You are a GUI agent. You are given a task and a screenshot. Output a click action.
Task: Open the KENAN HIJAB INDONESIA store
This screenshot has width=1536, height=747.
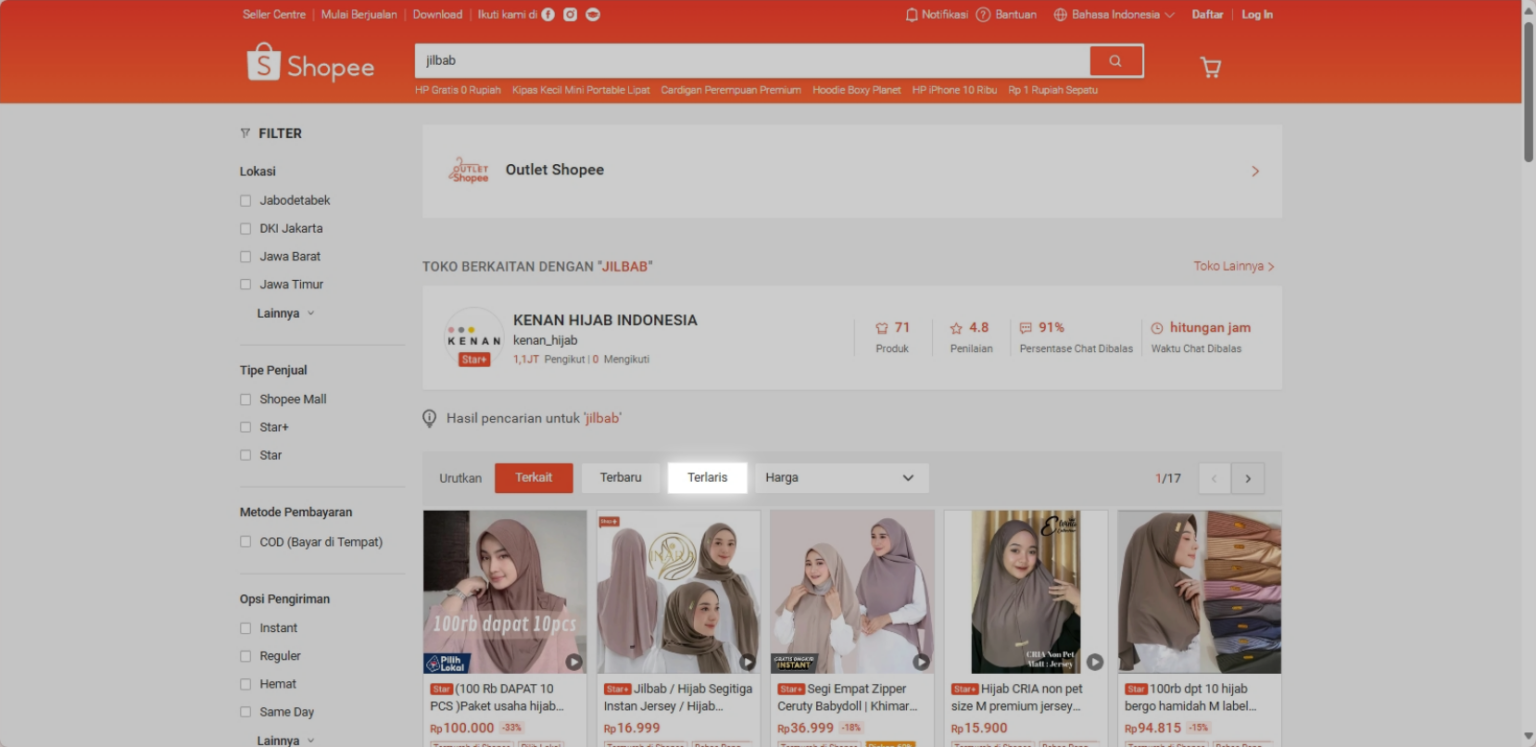coord(604,320)
